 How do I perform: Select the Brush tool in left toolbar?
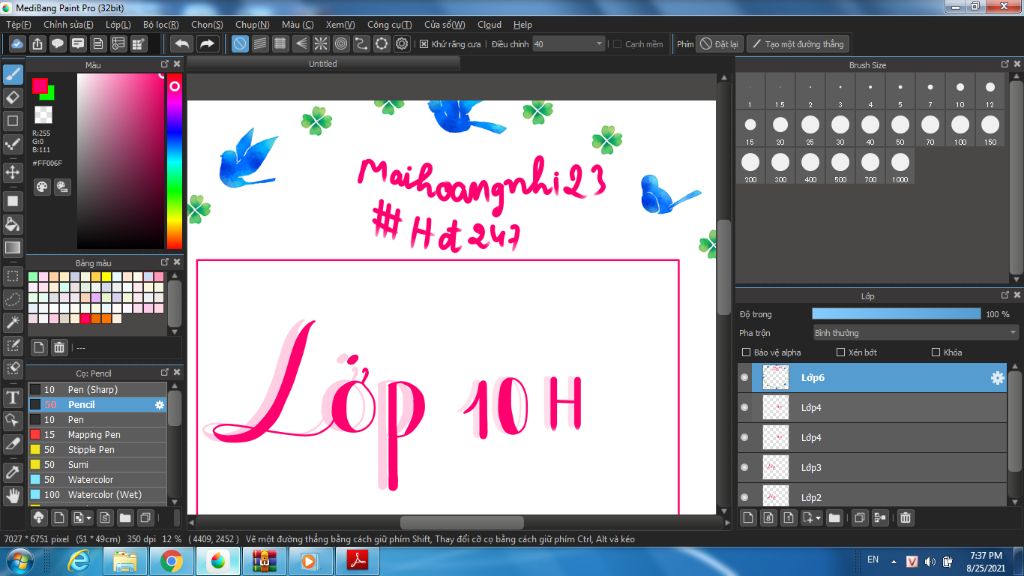click(12, 74)
